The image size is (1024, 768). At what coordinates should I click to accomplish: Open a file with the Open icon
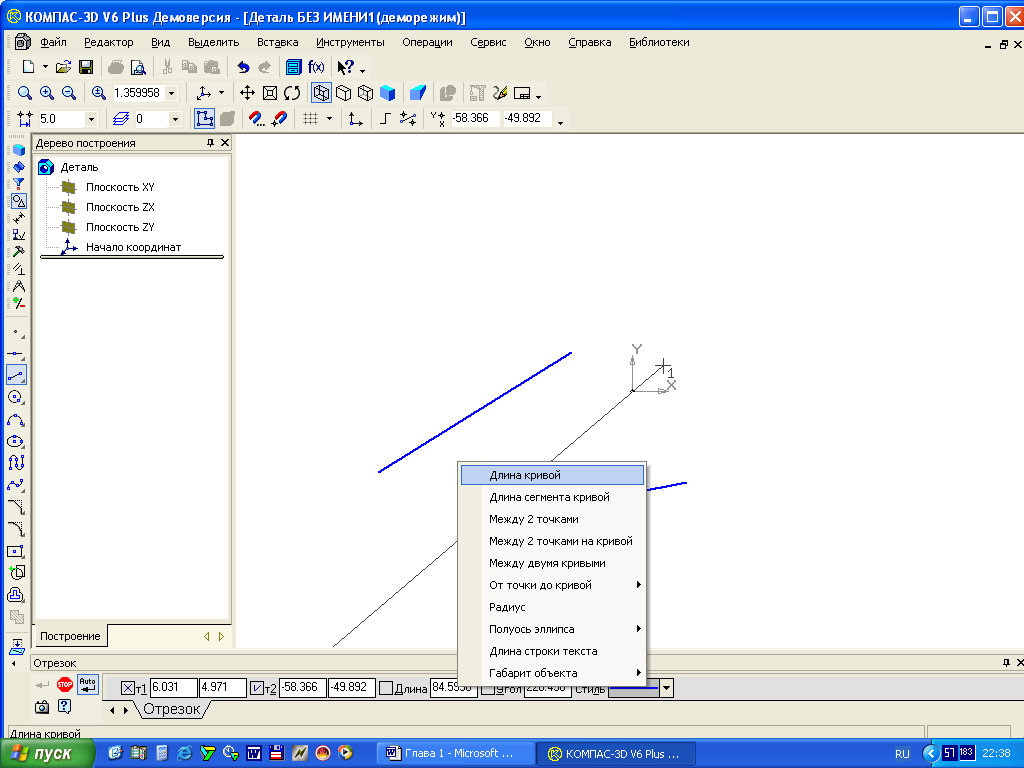63,67
